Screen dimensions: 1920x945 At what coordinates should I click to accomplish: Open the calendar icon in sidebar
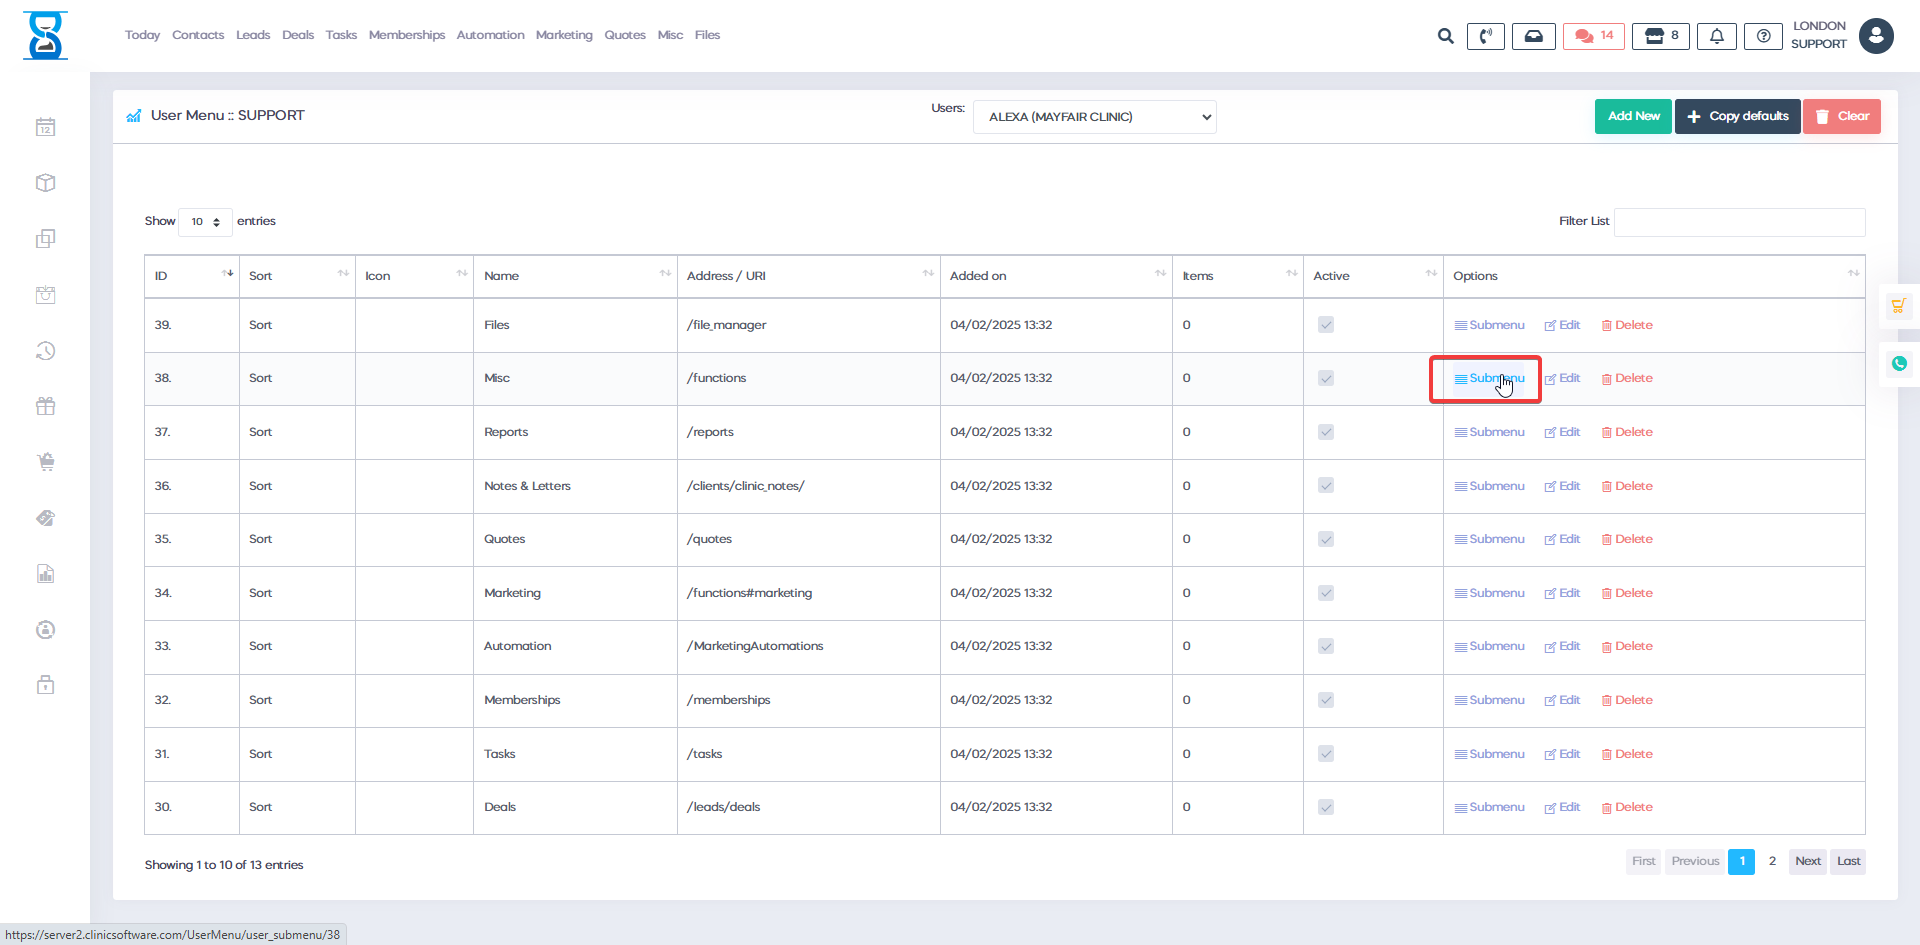(46, 127)
